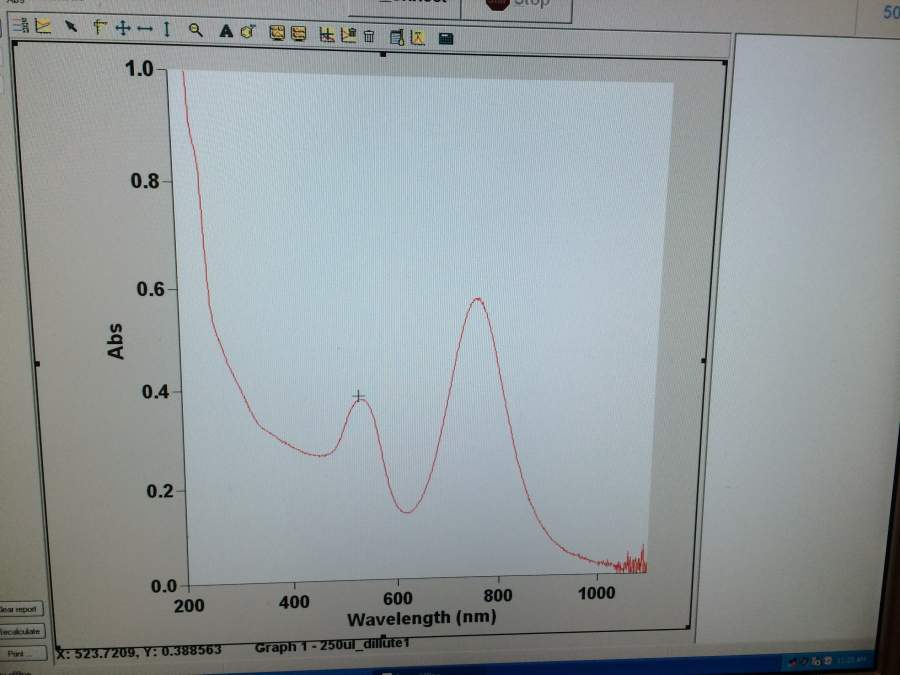Viewport: 900px width, 675px height.
Task: Select the free four-way cursor tool
Action: pyautogui.click(x=122, y=28)
